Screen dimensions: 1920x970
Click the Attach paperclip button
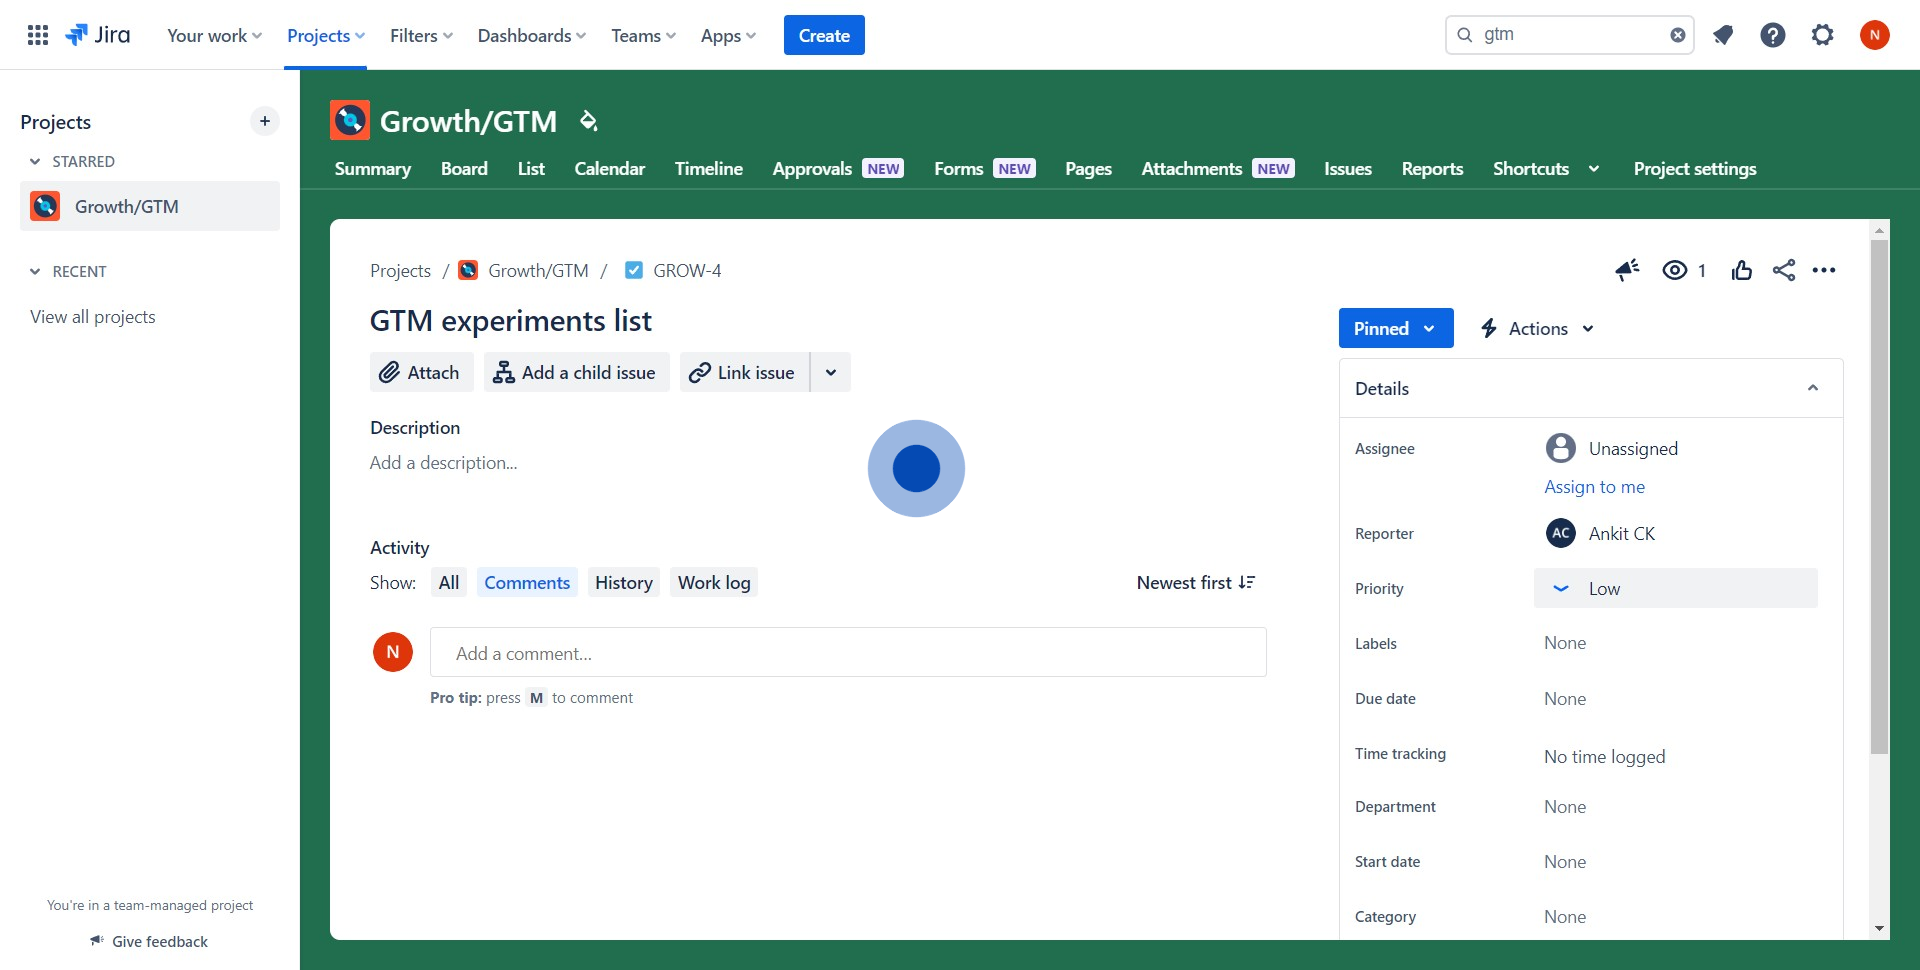pyautogui.click(x=421, y=372)
